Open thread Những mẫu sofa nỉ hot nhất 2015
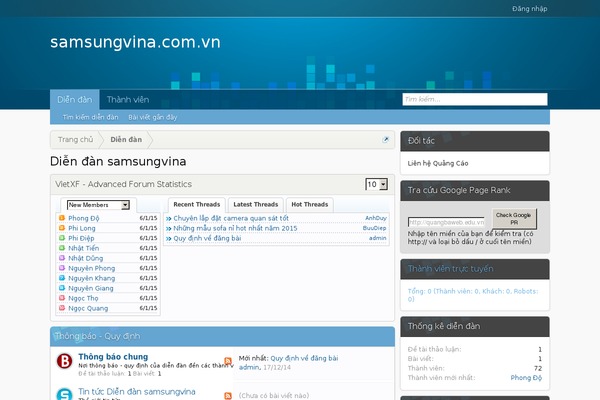The height and width of the screenshot is (400, 600). [x=235, y=228]
